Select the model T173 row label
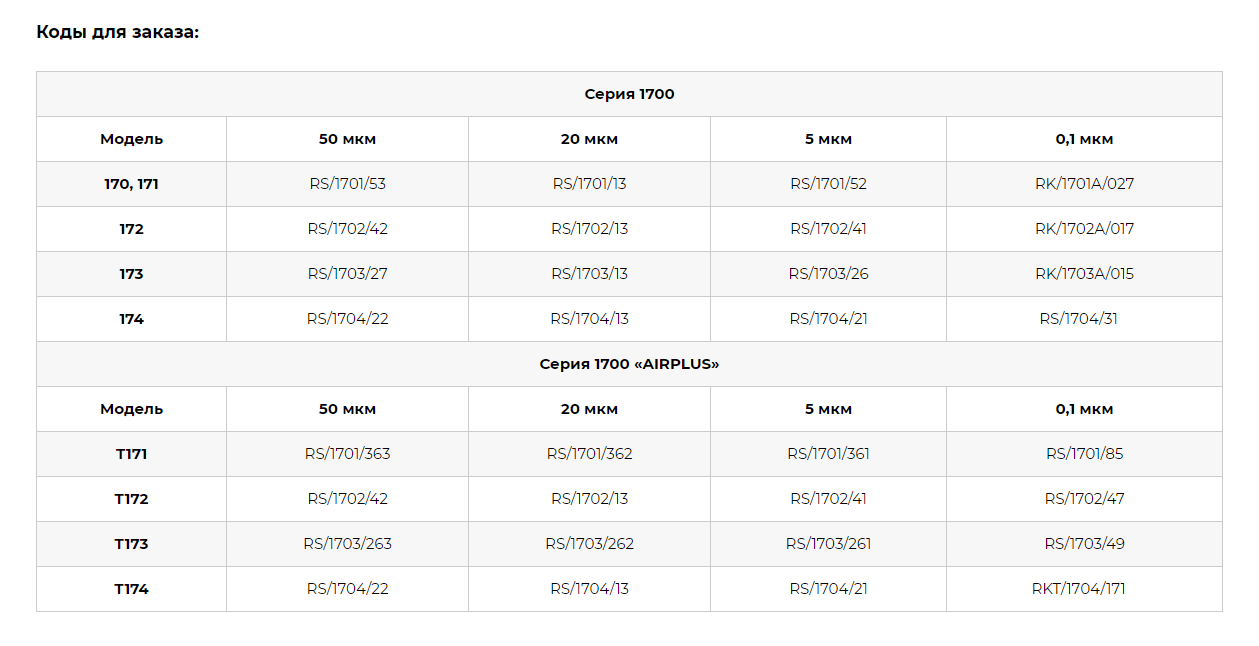The image size is (1259, 646). coord(131,544)
